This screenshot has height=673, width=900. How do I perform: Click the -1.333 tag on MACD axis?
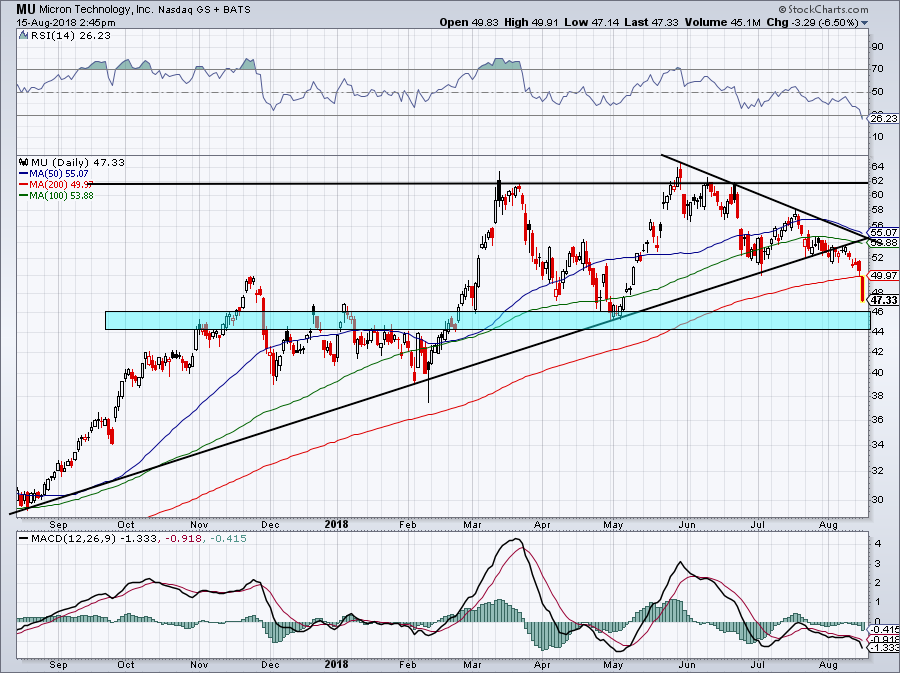pos(883,648)
